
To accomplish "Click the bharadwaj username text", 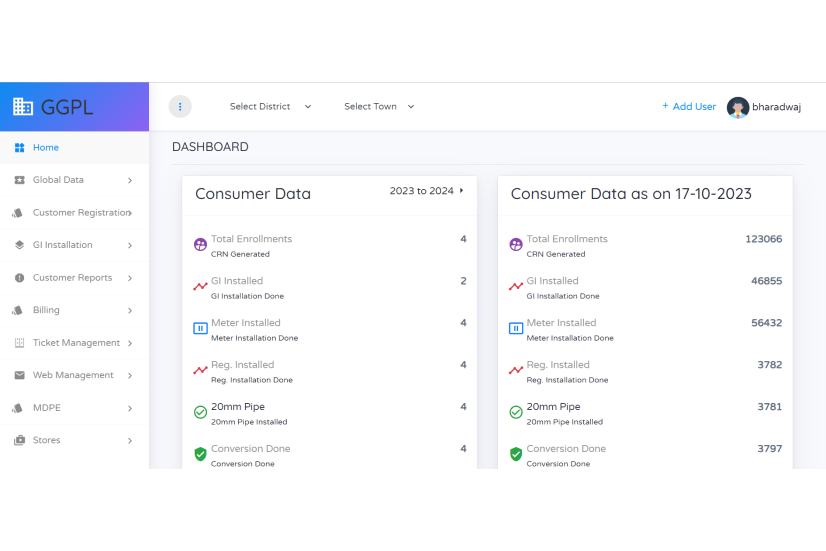I will click(776, 107).
